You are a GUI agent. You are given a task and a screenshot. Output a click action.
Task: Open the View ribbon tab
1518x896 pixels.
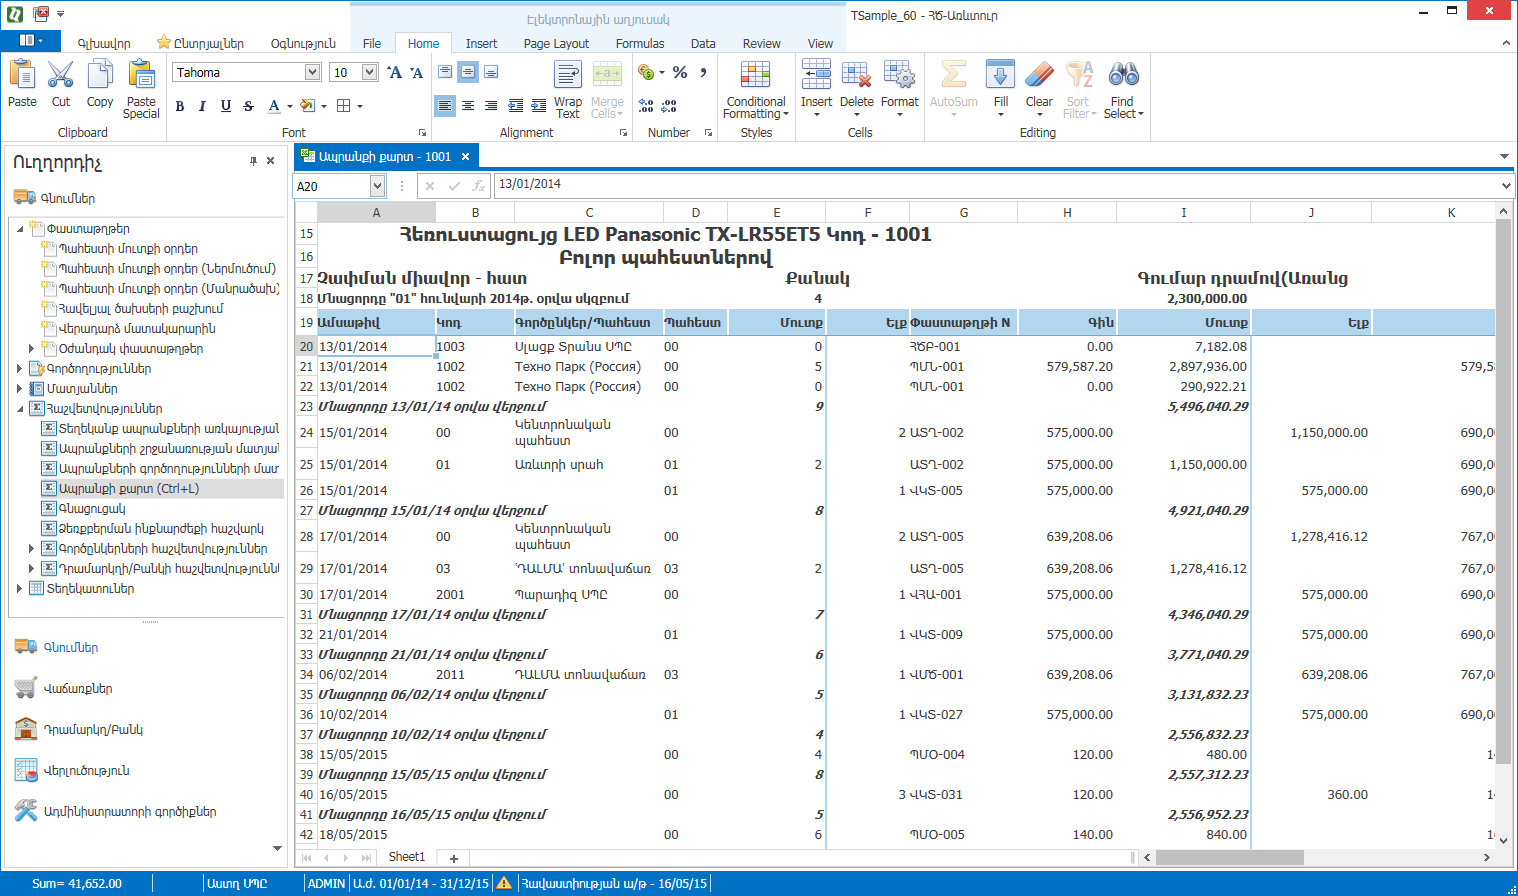(820, 43)
